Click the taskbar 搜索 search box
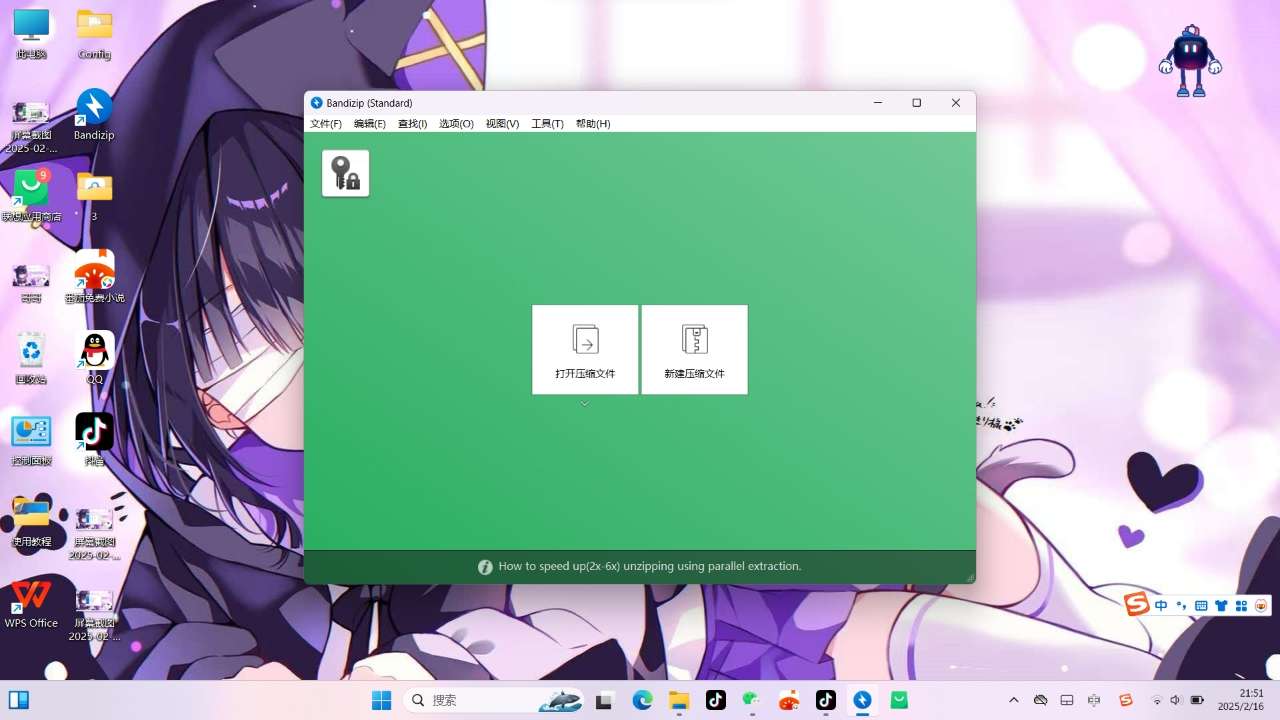The height and width of the screenshot is (720, 1280). (x=495, y=701)
